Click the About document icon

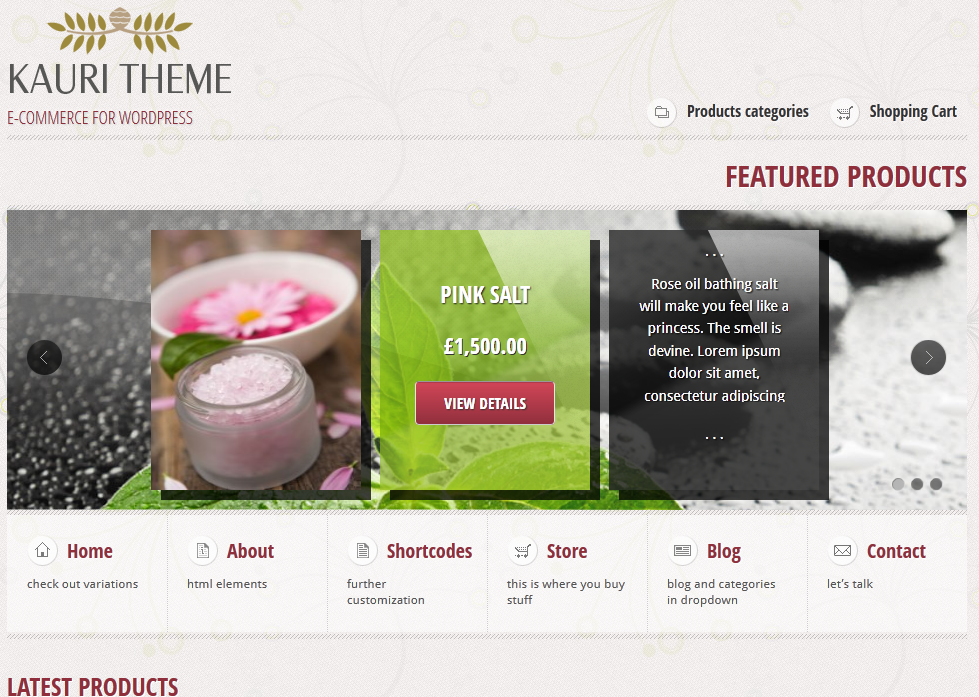pos(202,551)
